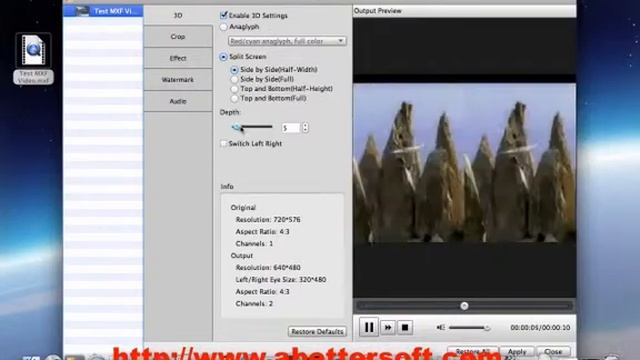Switch to the Crop tab
The image size is (640, 360).
tap(178, 37)
